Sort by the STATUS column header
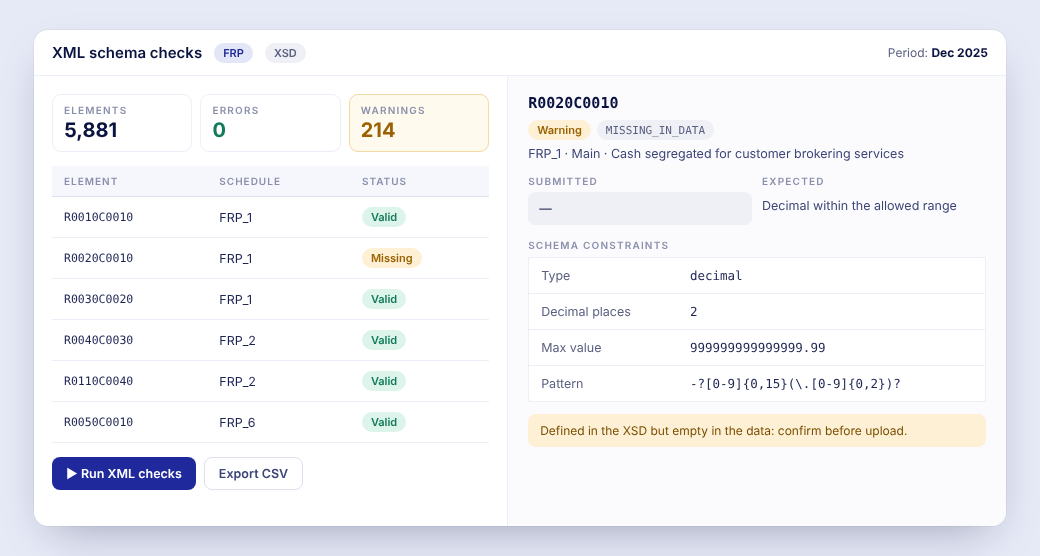This screenshot has width=1040, height=556. click(x=384, y=181)
